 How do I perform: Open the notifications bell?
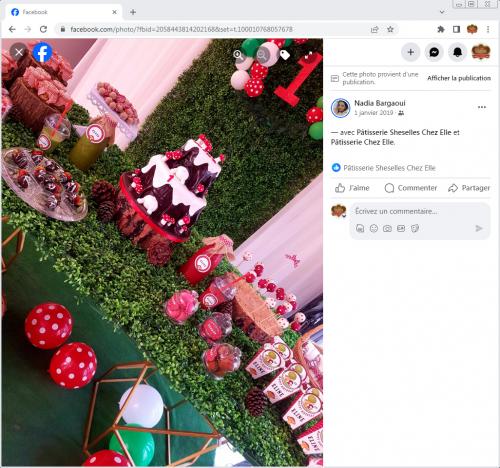(x=457, y=52)
